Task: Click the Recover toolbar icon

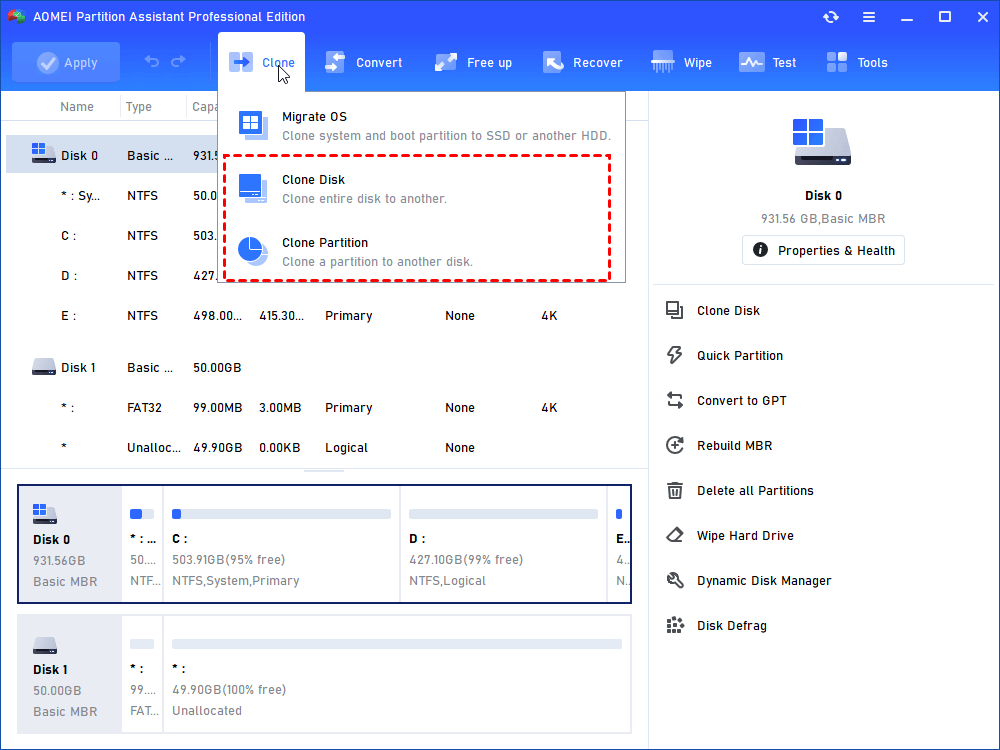Action: (x=554, y=62)
